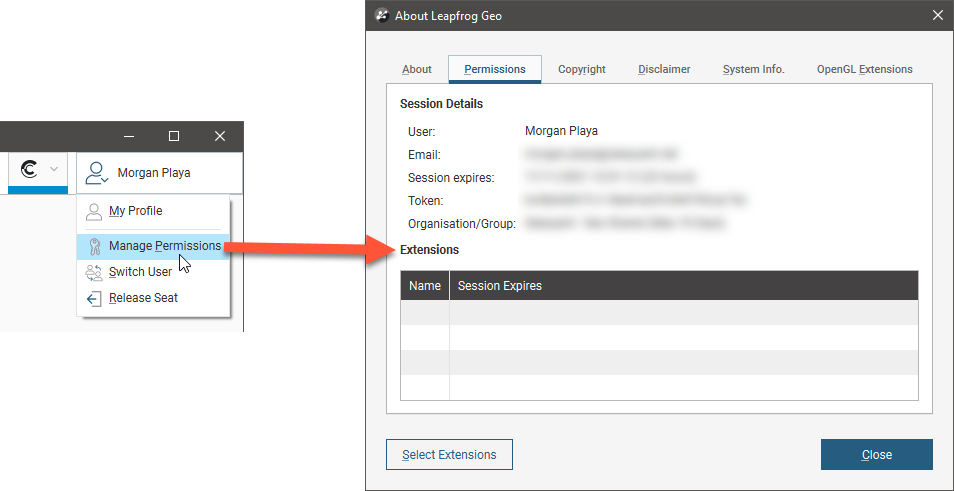The image size is (954, 491).
Task: Click the Release Seat arrow icon
Action: point(94,298)
